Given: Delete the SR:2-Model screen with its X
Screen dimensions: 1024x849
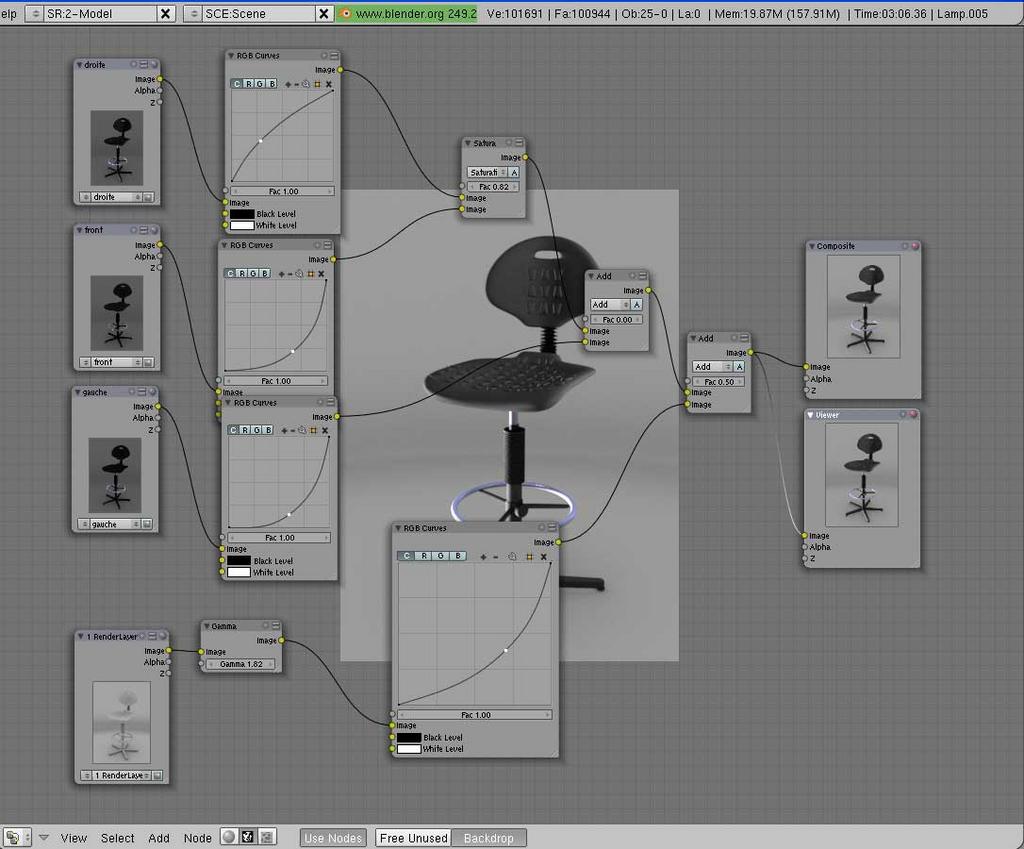Looking at the screenshot, I should (x=166, y=14).
